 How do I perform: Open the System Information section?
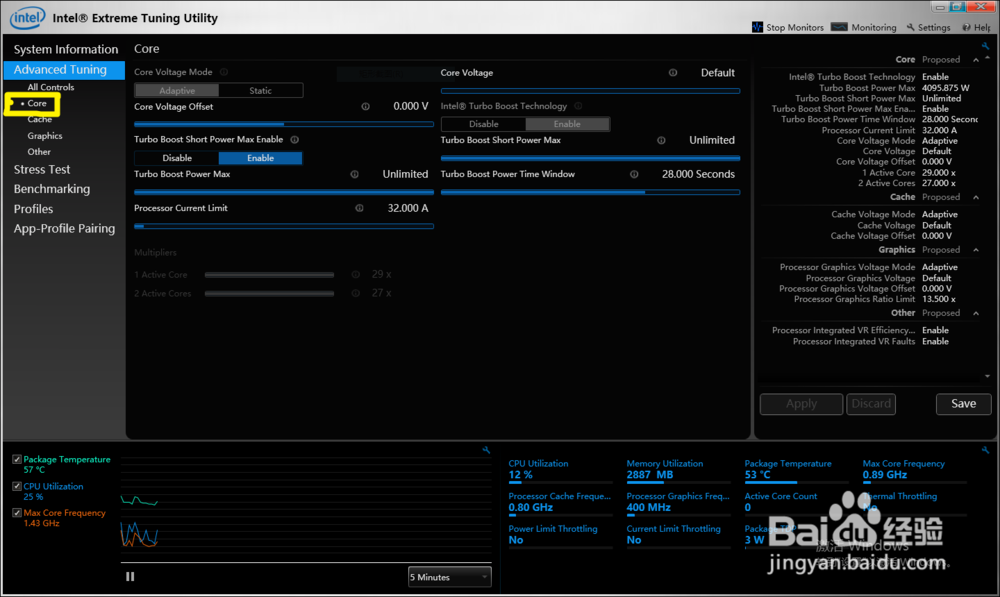(66, 49)
